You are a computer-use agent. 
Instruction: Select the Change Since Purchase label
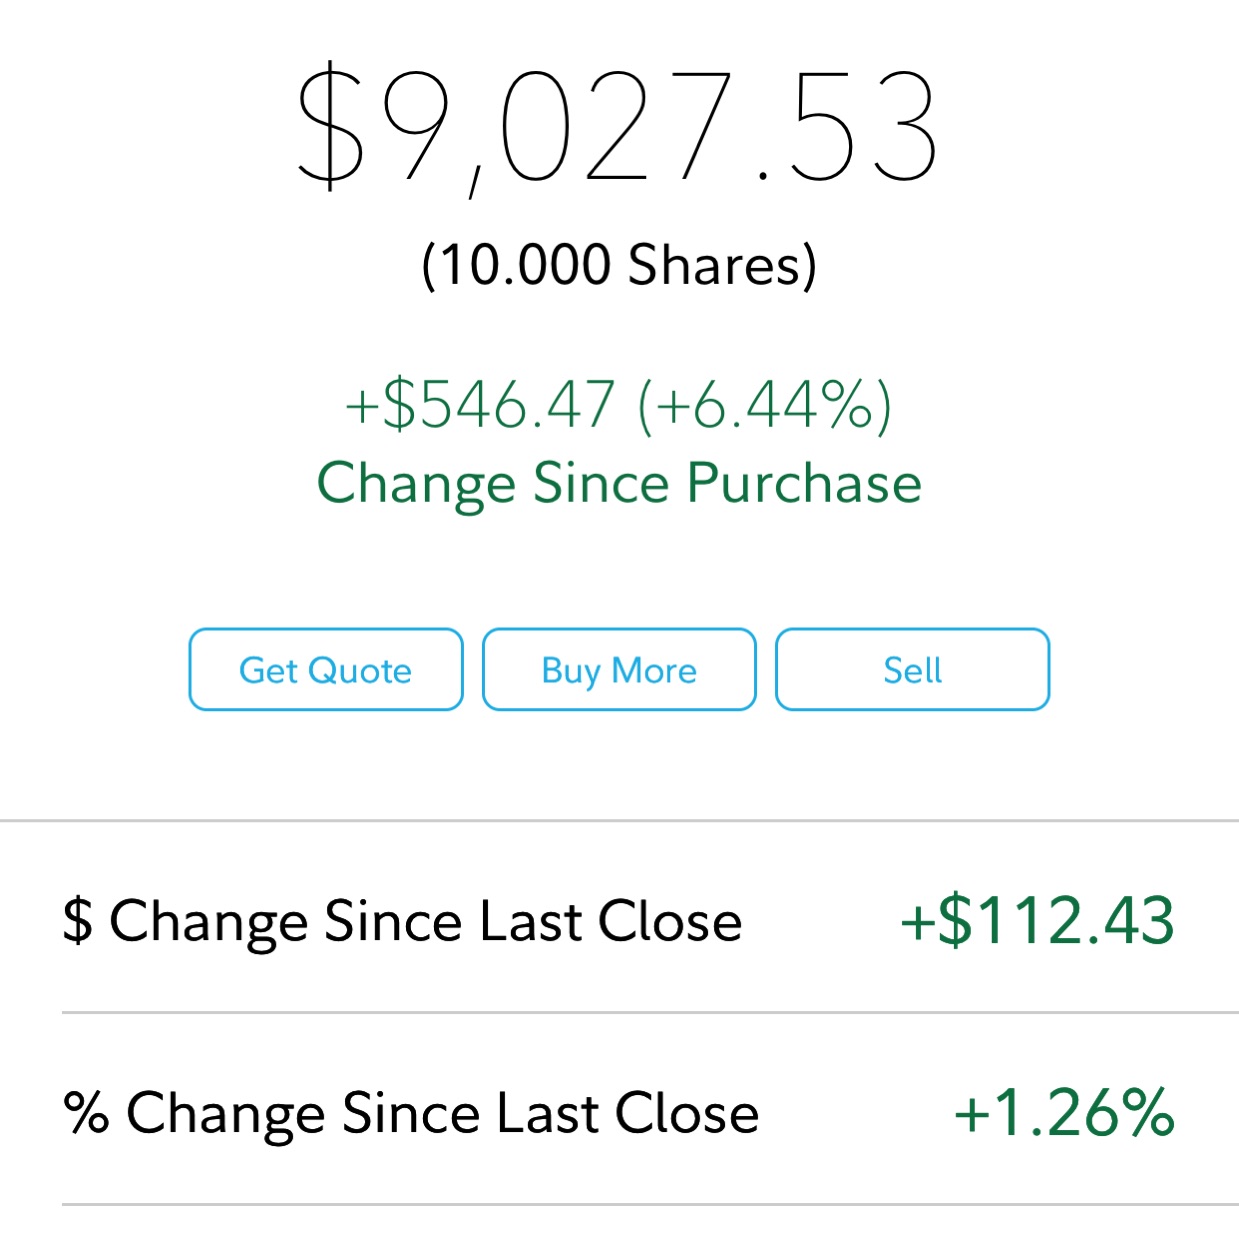[x=619, y=485]
